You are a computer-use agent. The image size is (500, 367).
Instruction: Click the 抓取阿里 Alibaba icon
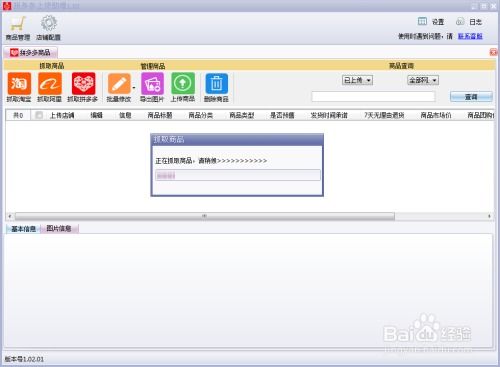click(50, 83)
